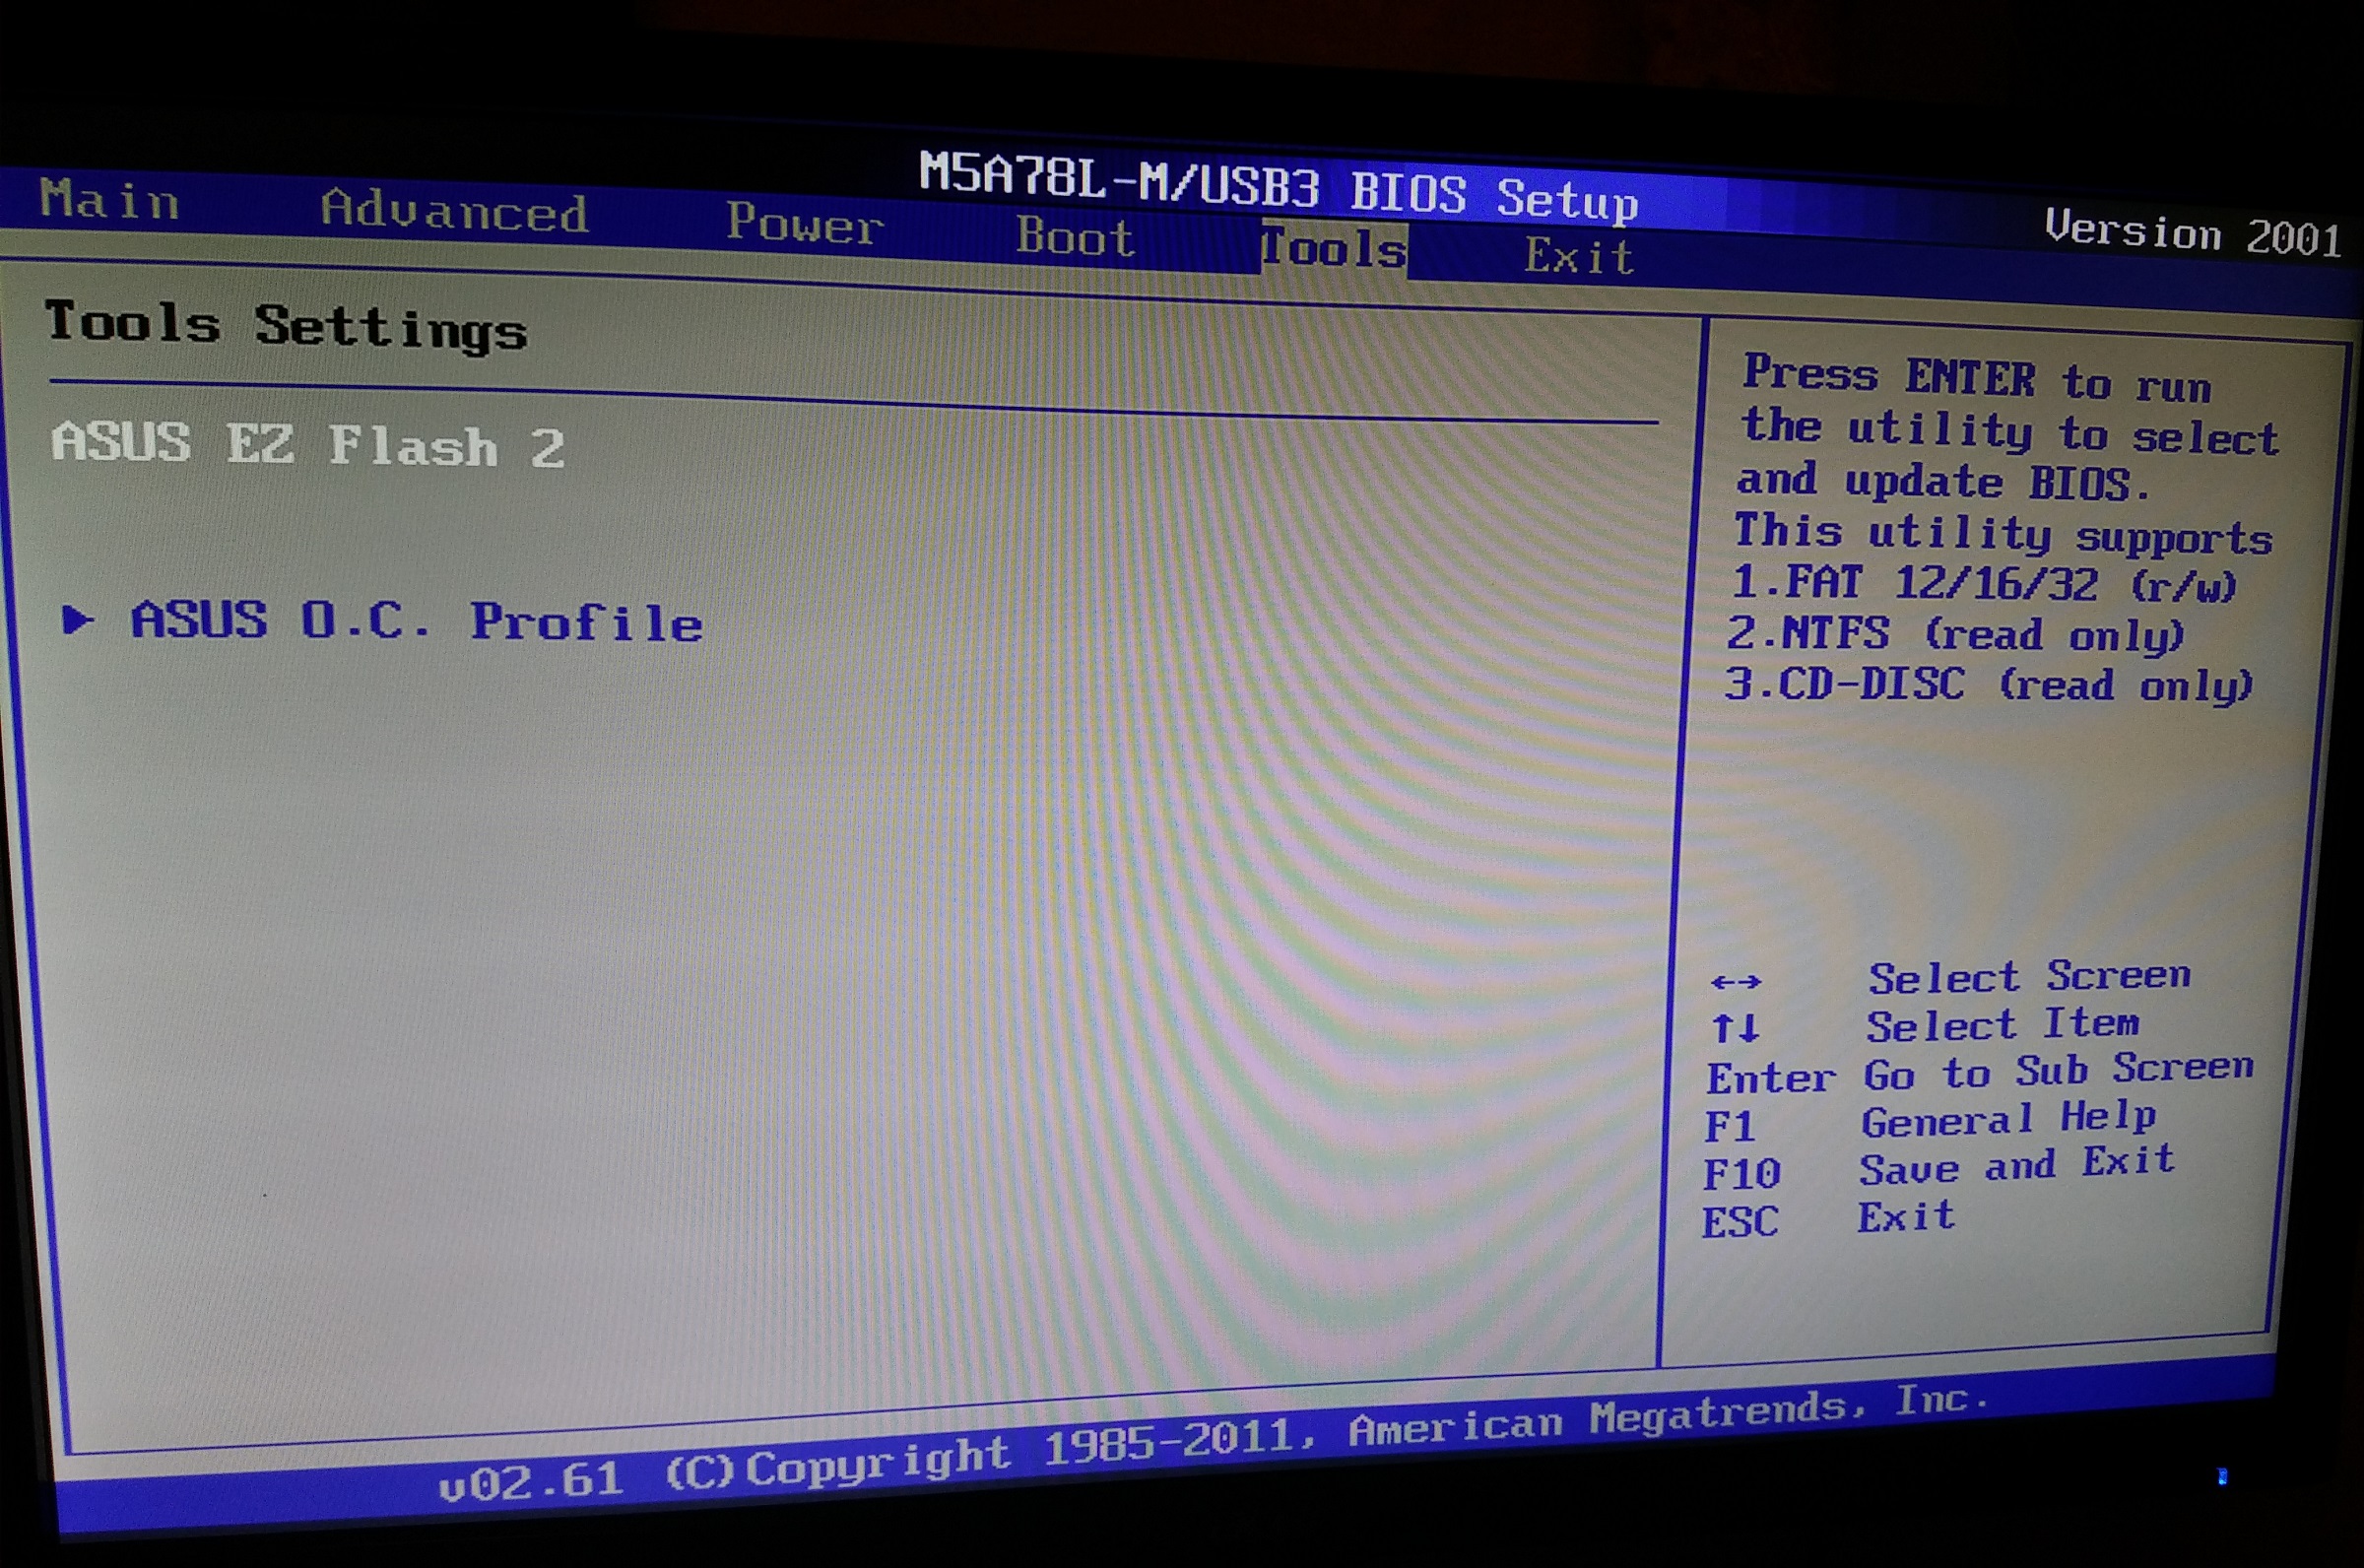Image resolution: width=2364 pixels, height=1568 pixels.
Task: Click the up-down arrows Select Item icon
Action: point(1735,1028)
